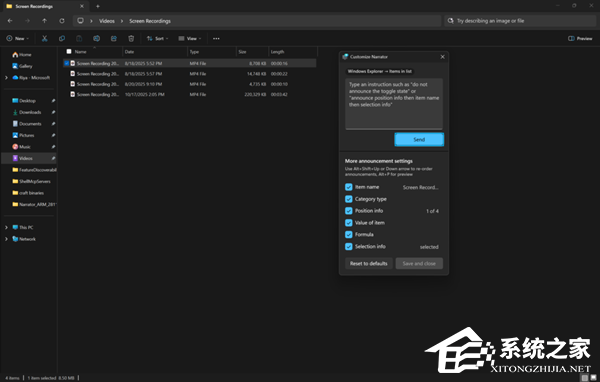Open the View dropdown menu
Screen dimensions: 600x382
click(190, 38)
